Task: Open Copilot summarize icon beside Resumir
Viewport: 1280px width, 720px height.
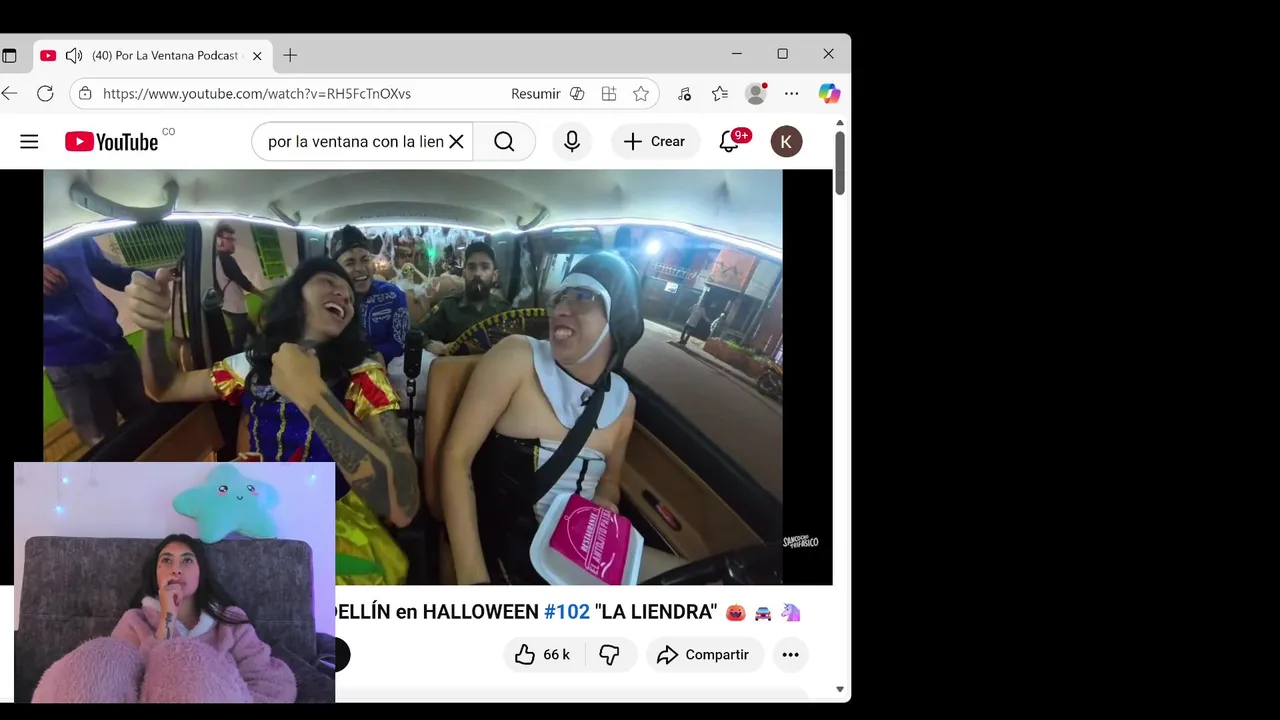Action: 577,94
